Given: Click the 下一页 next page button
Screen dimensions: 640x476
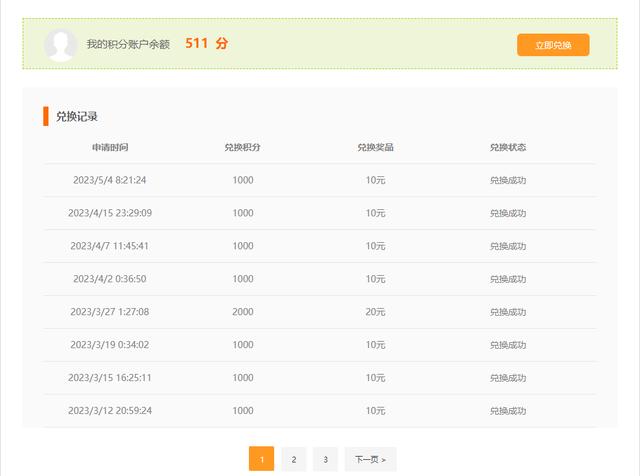Looking at the screenshot, I should point(370,459).
